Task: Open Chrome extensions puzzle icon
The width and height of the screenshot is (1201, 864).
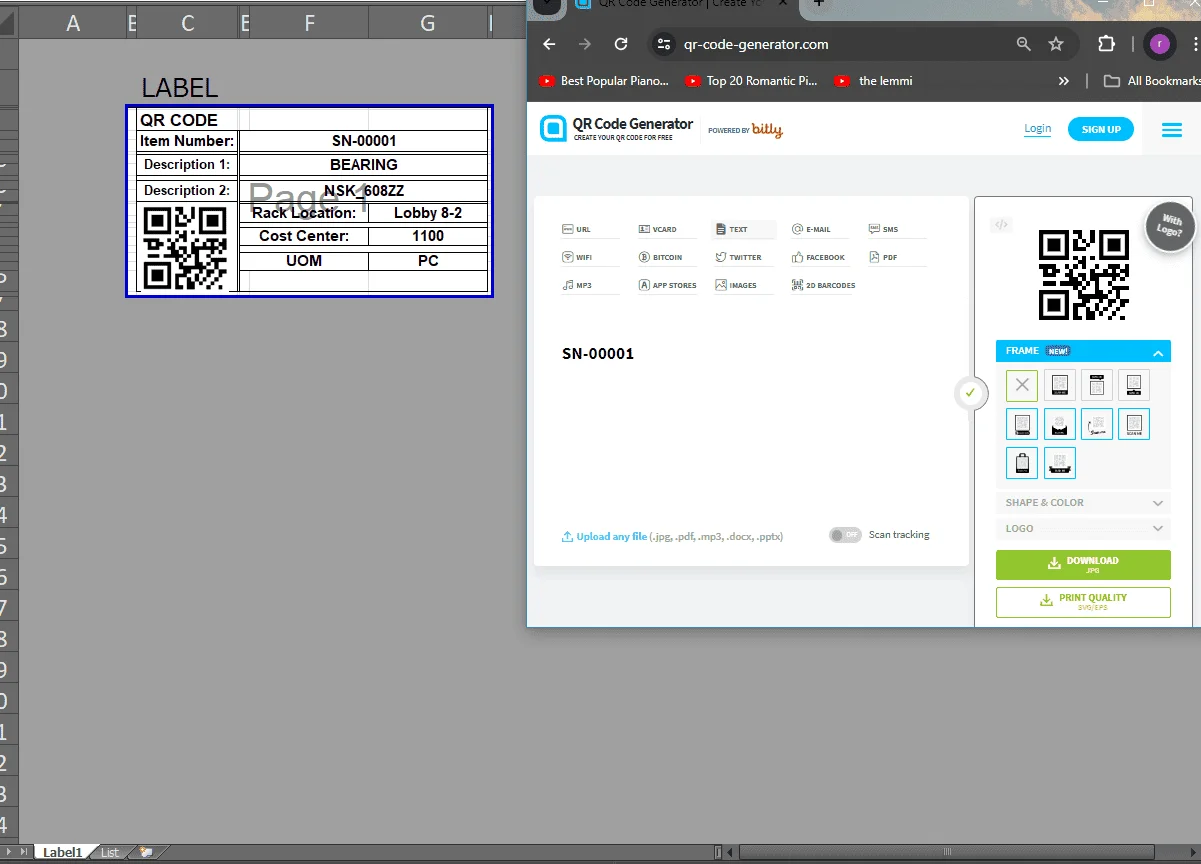Action: (1106, 44)
